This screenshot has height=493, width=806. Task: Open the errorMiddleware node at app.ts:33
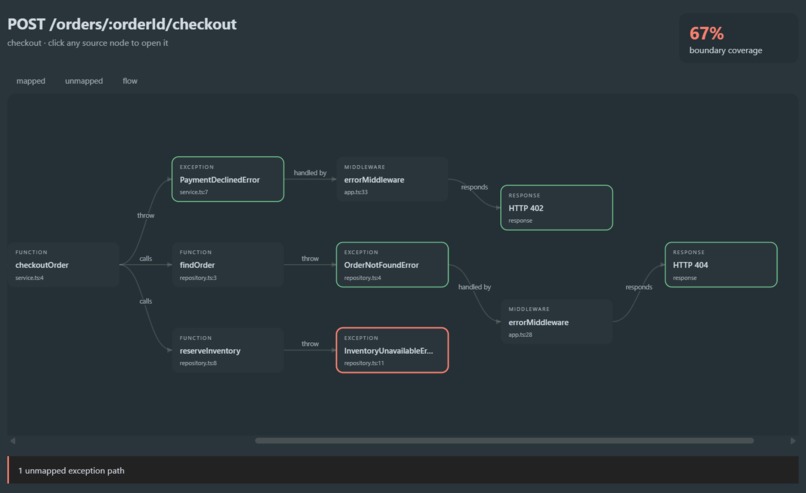392,179
